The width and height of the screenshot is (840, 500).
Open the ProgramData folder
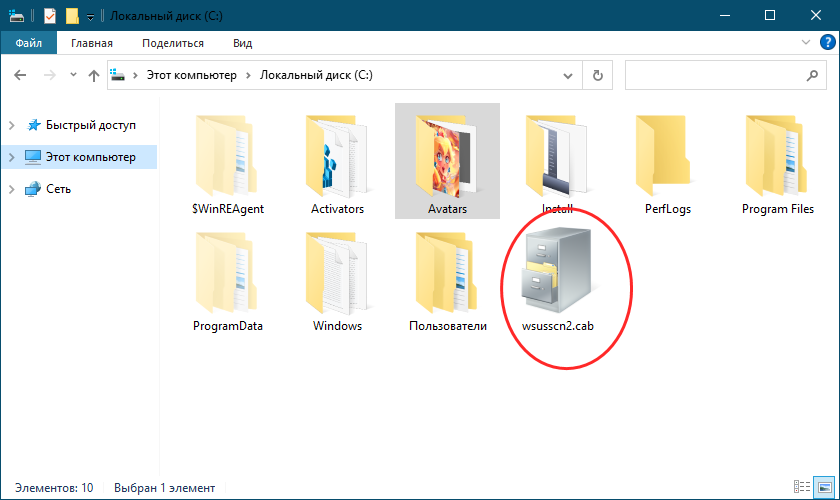pyautogui.click(x=228, y=280)
